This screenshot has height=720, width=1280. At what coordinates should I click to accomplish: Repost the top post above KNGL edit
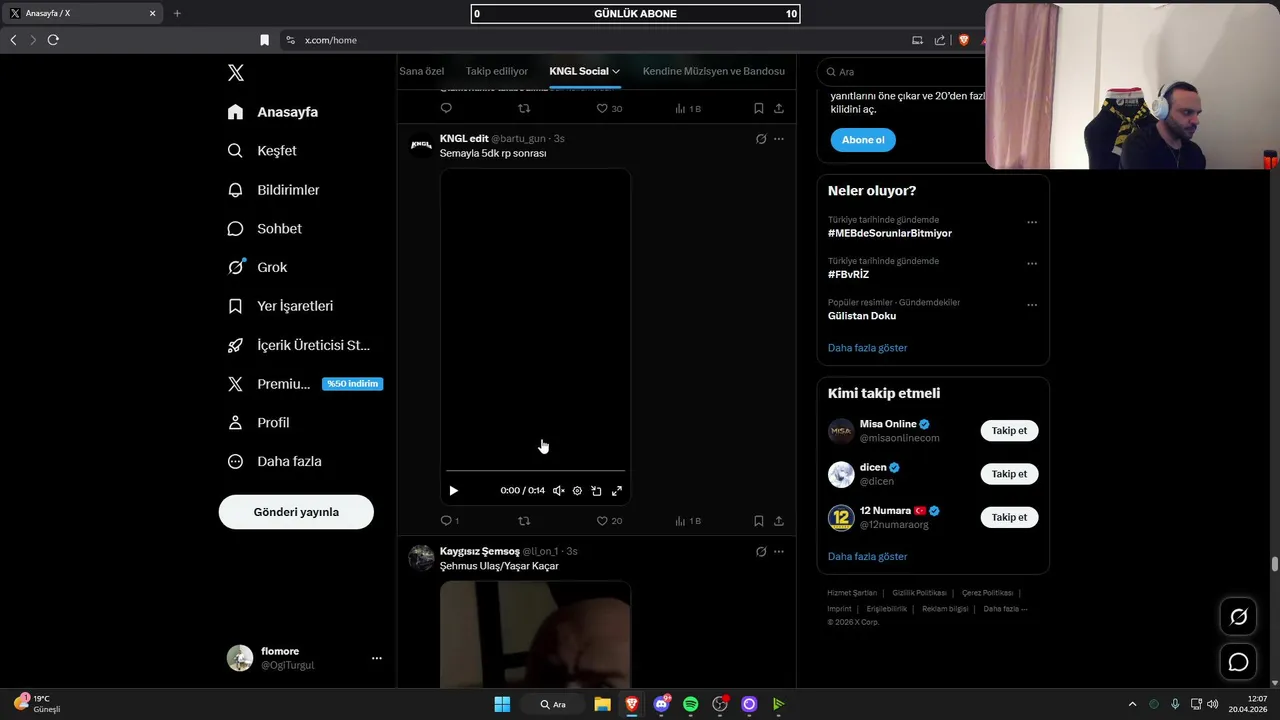524,108
